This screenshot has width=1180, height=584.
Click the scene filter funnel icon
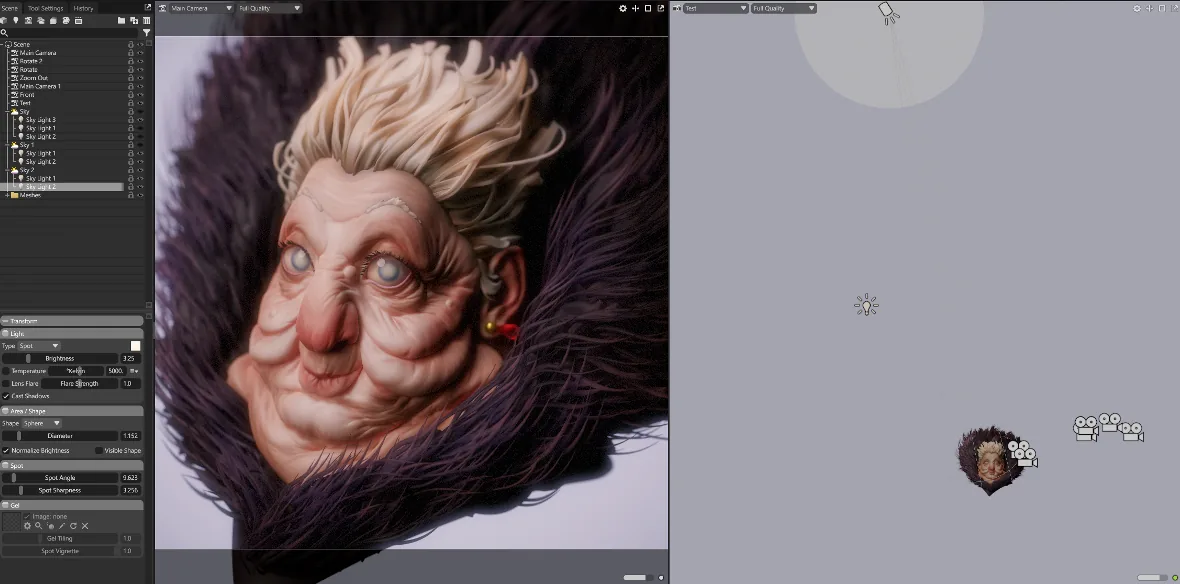pyautogui.click(x=147, y=32)
